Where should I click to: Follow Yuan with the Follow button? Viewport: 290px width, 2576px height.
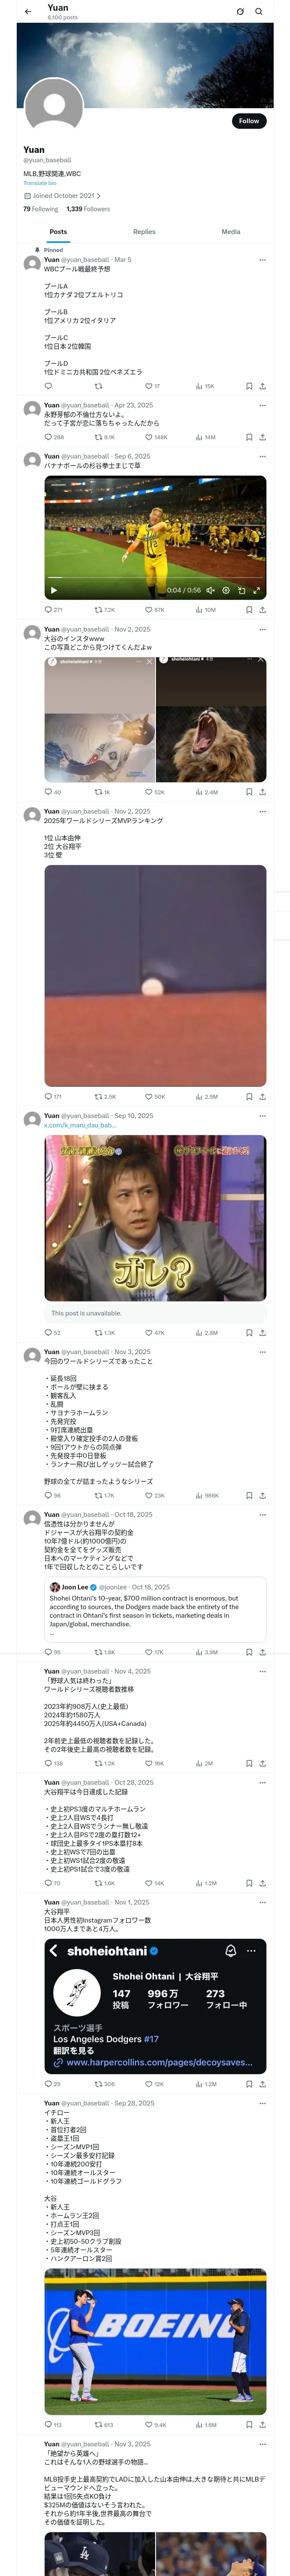pyautogui.click(x=249, y=121)
